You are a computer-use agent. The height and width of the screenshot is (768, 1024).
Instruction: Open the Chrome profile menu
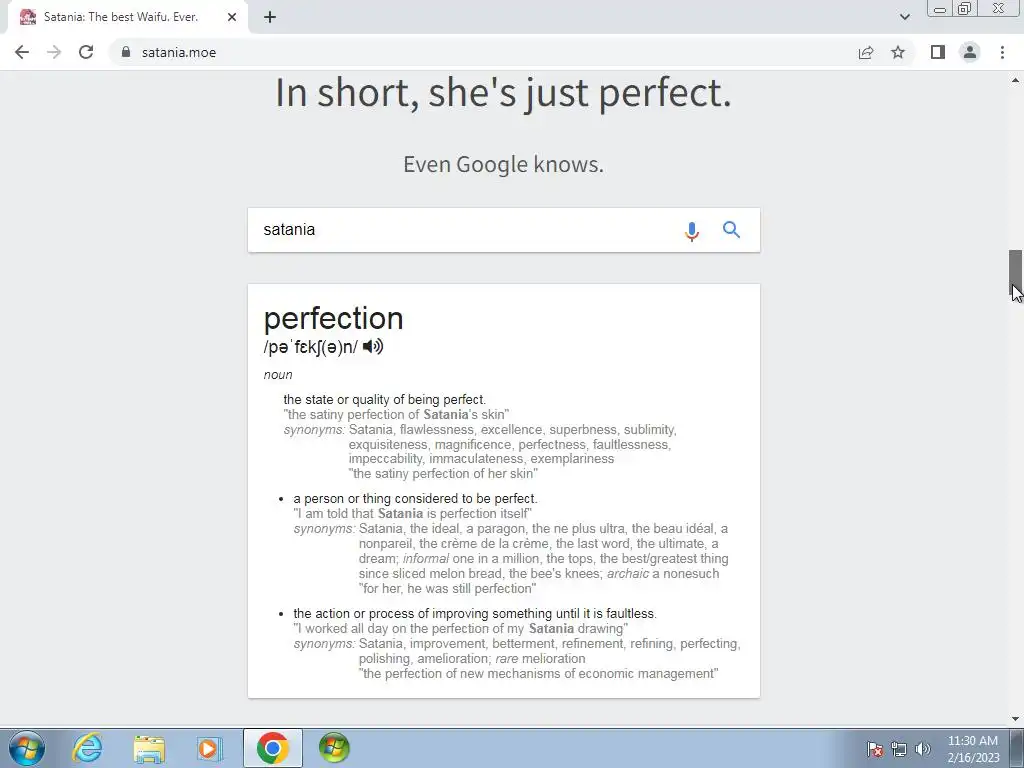point(970,52)
